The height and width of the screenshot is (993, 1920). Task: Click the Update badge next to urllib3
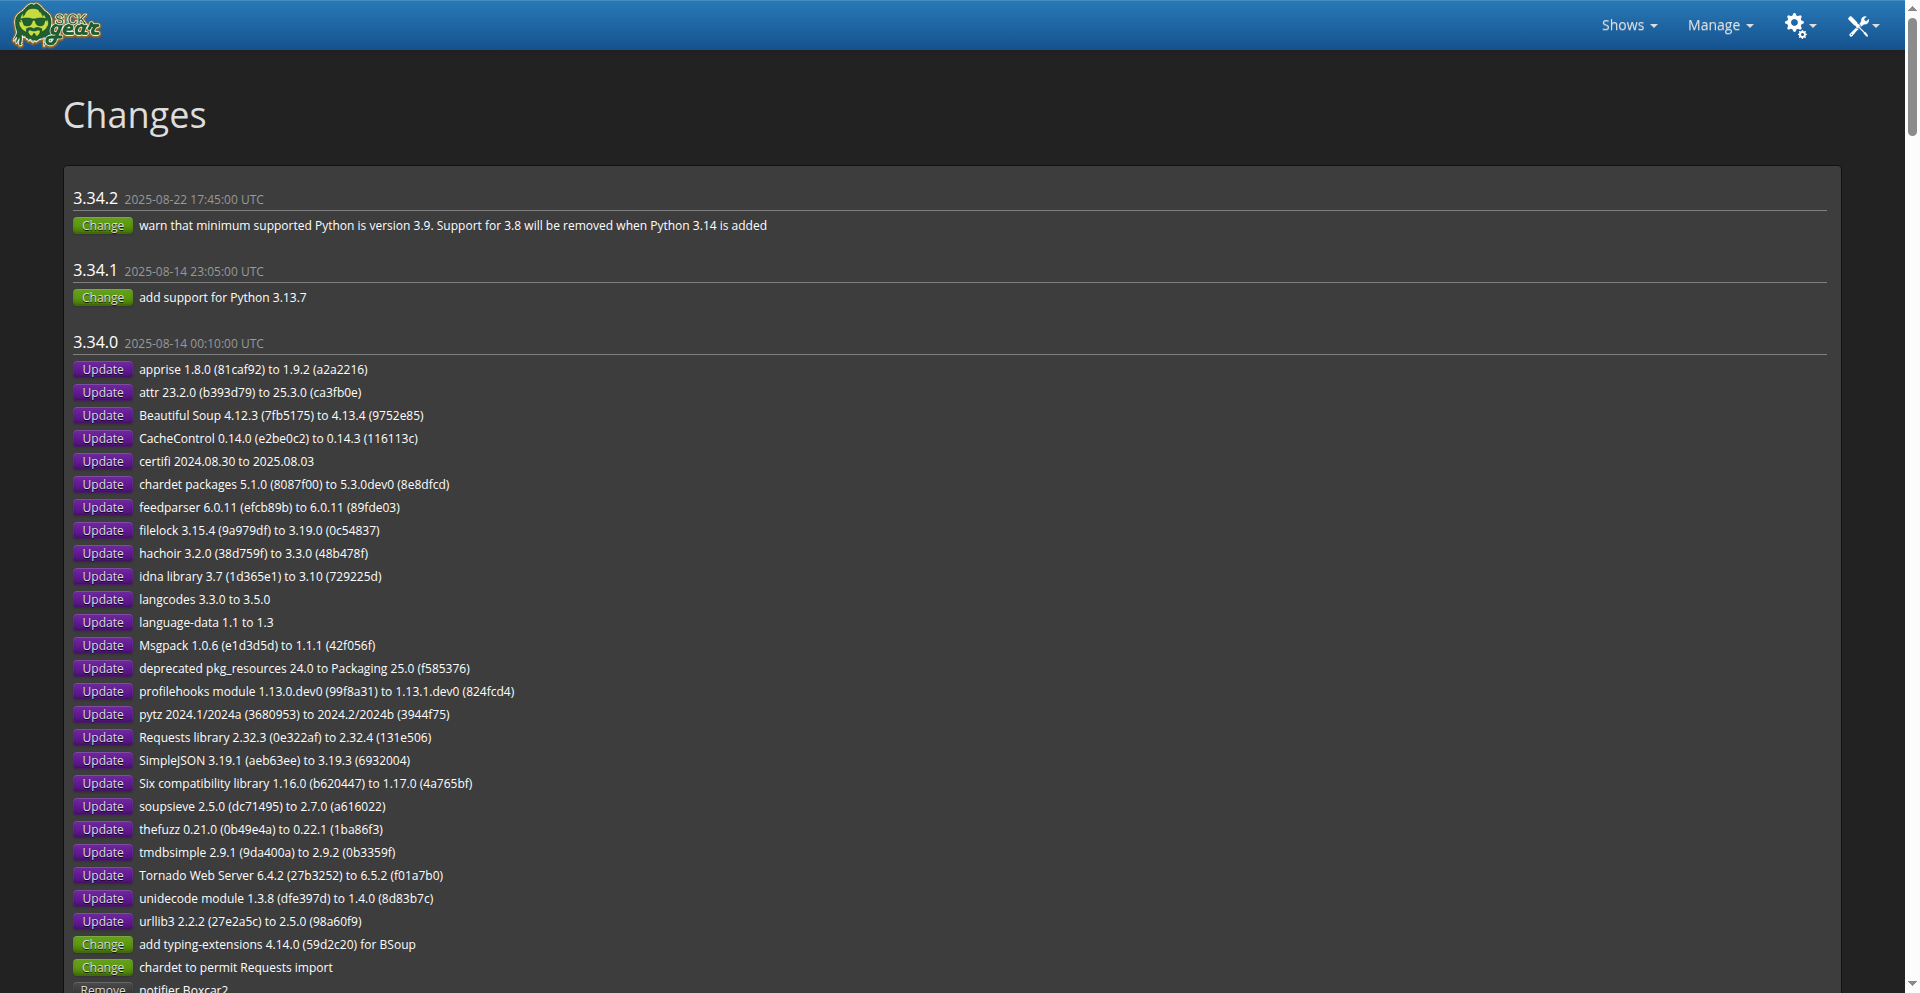tap(103, 922)
